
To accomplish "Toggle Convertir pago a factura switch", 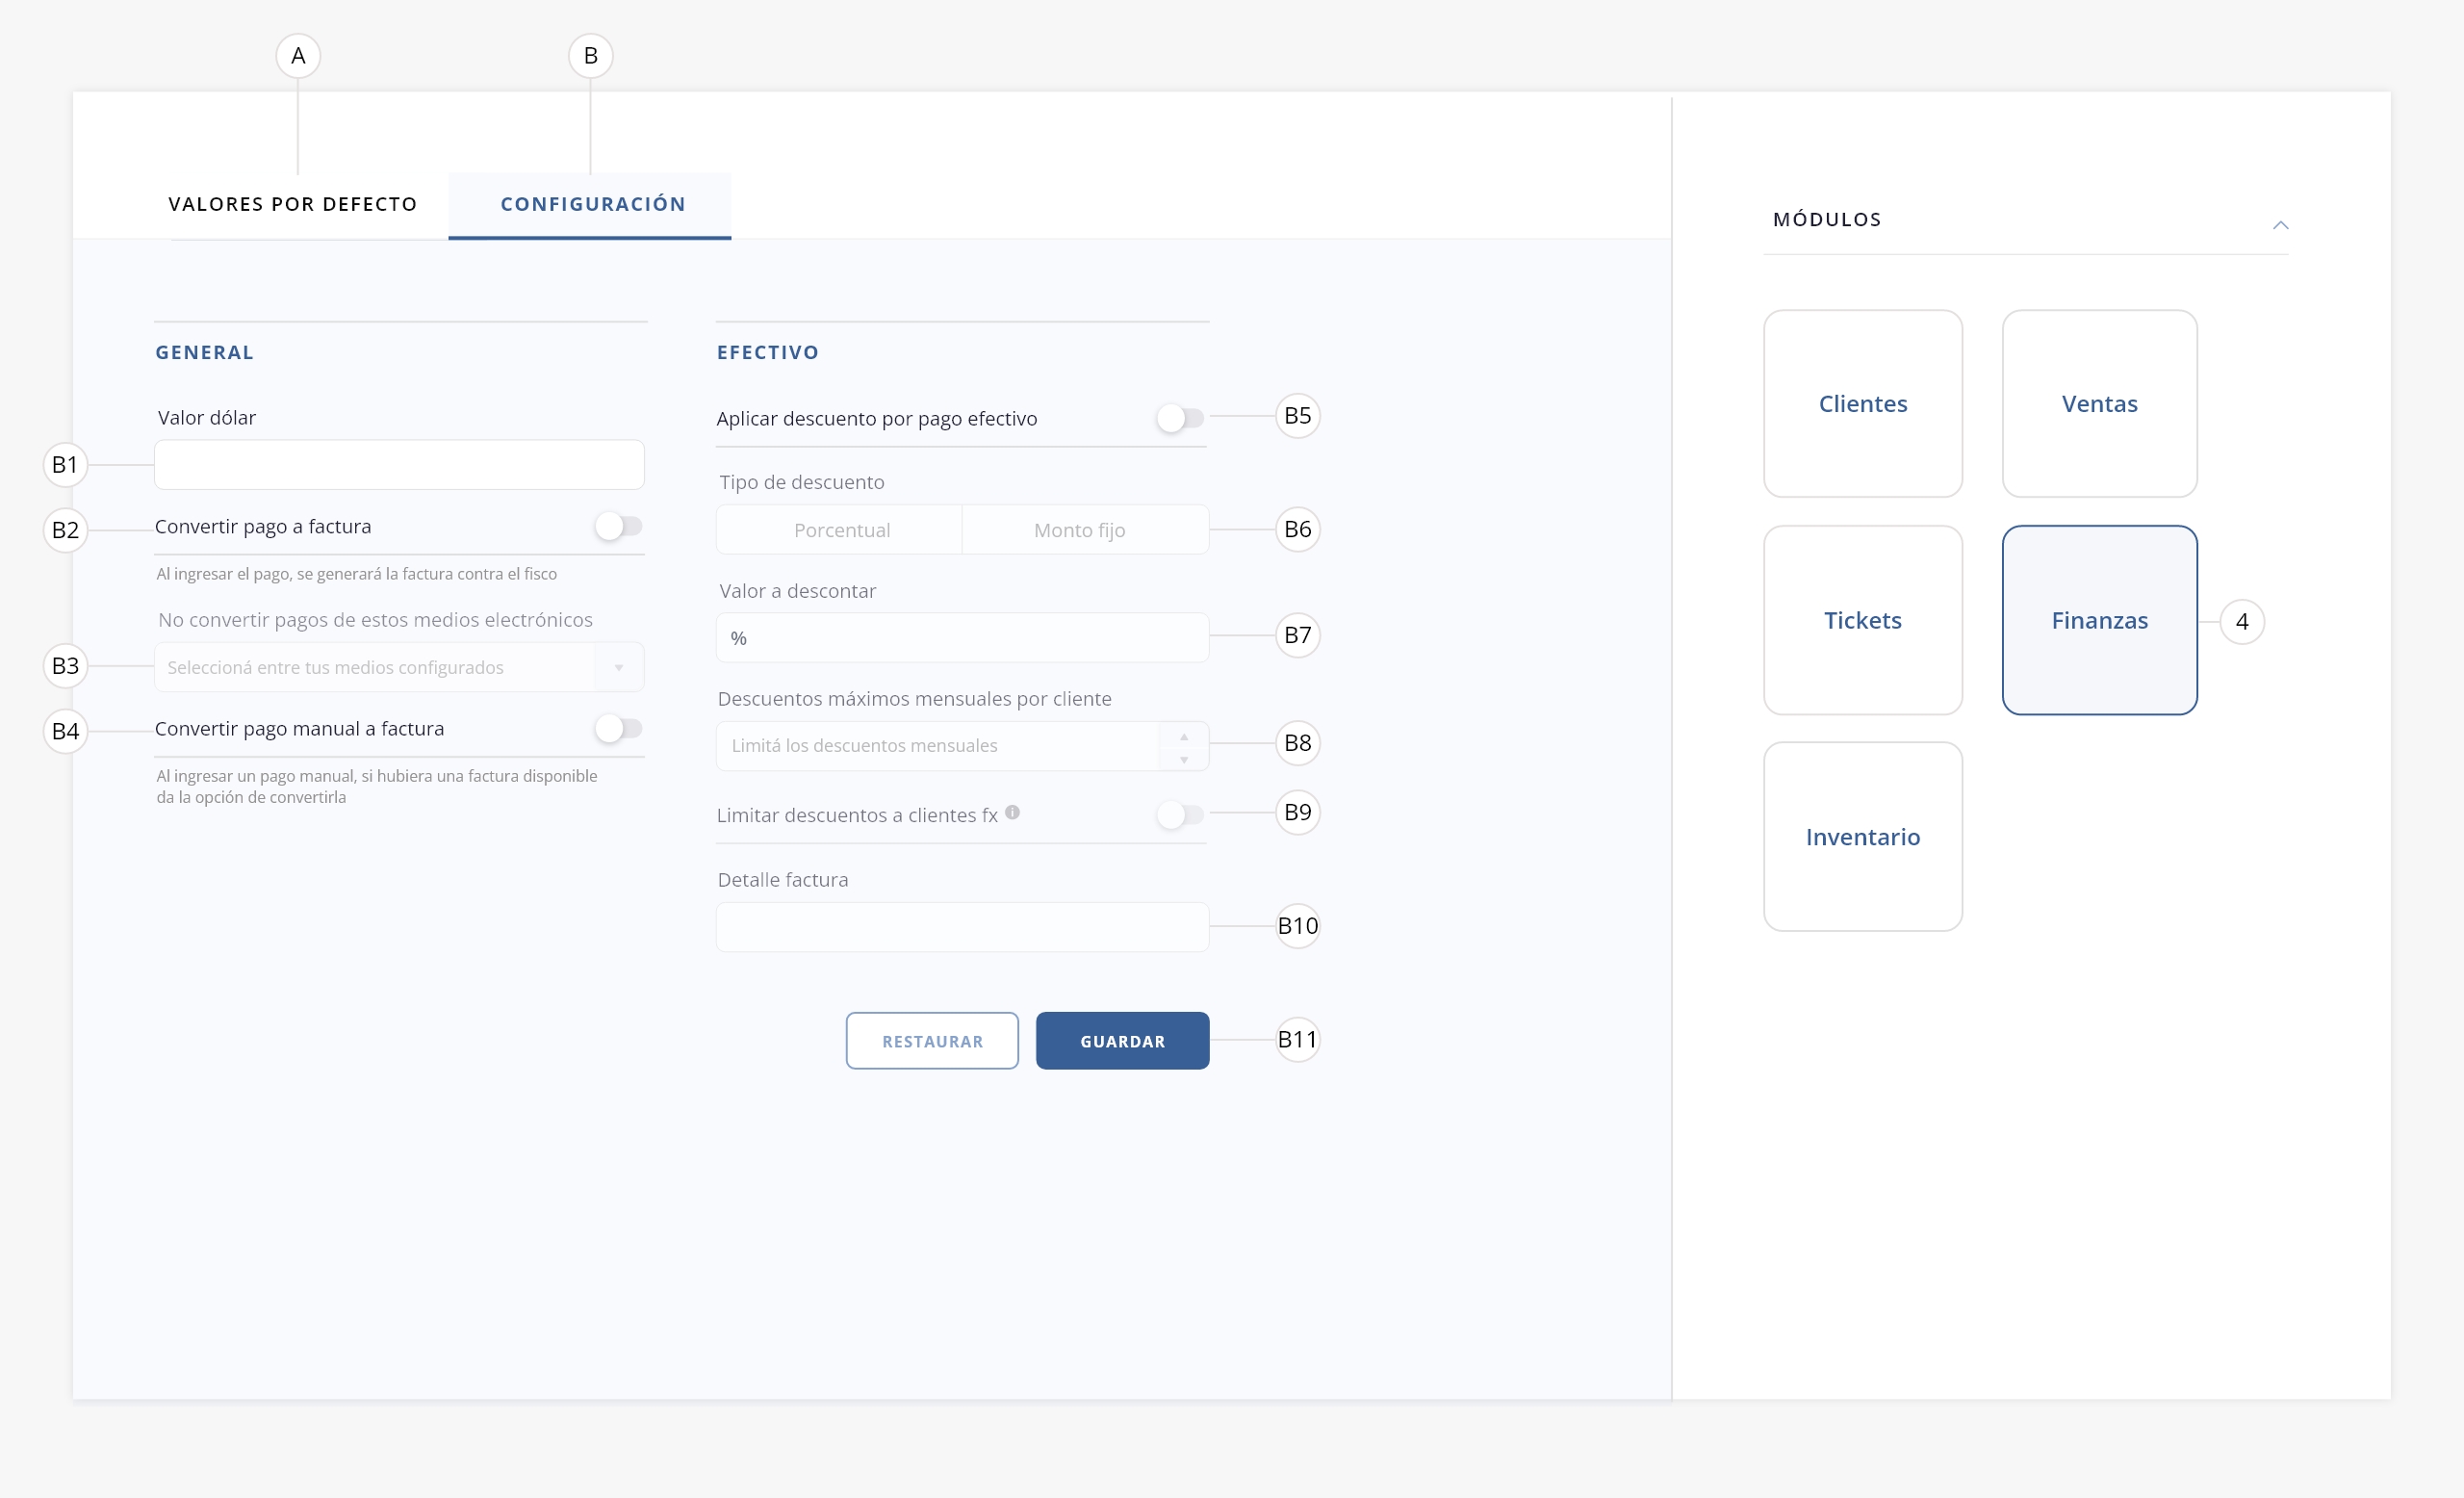I will point(618,526).
